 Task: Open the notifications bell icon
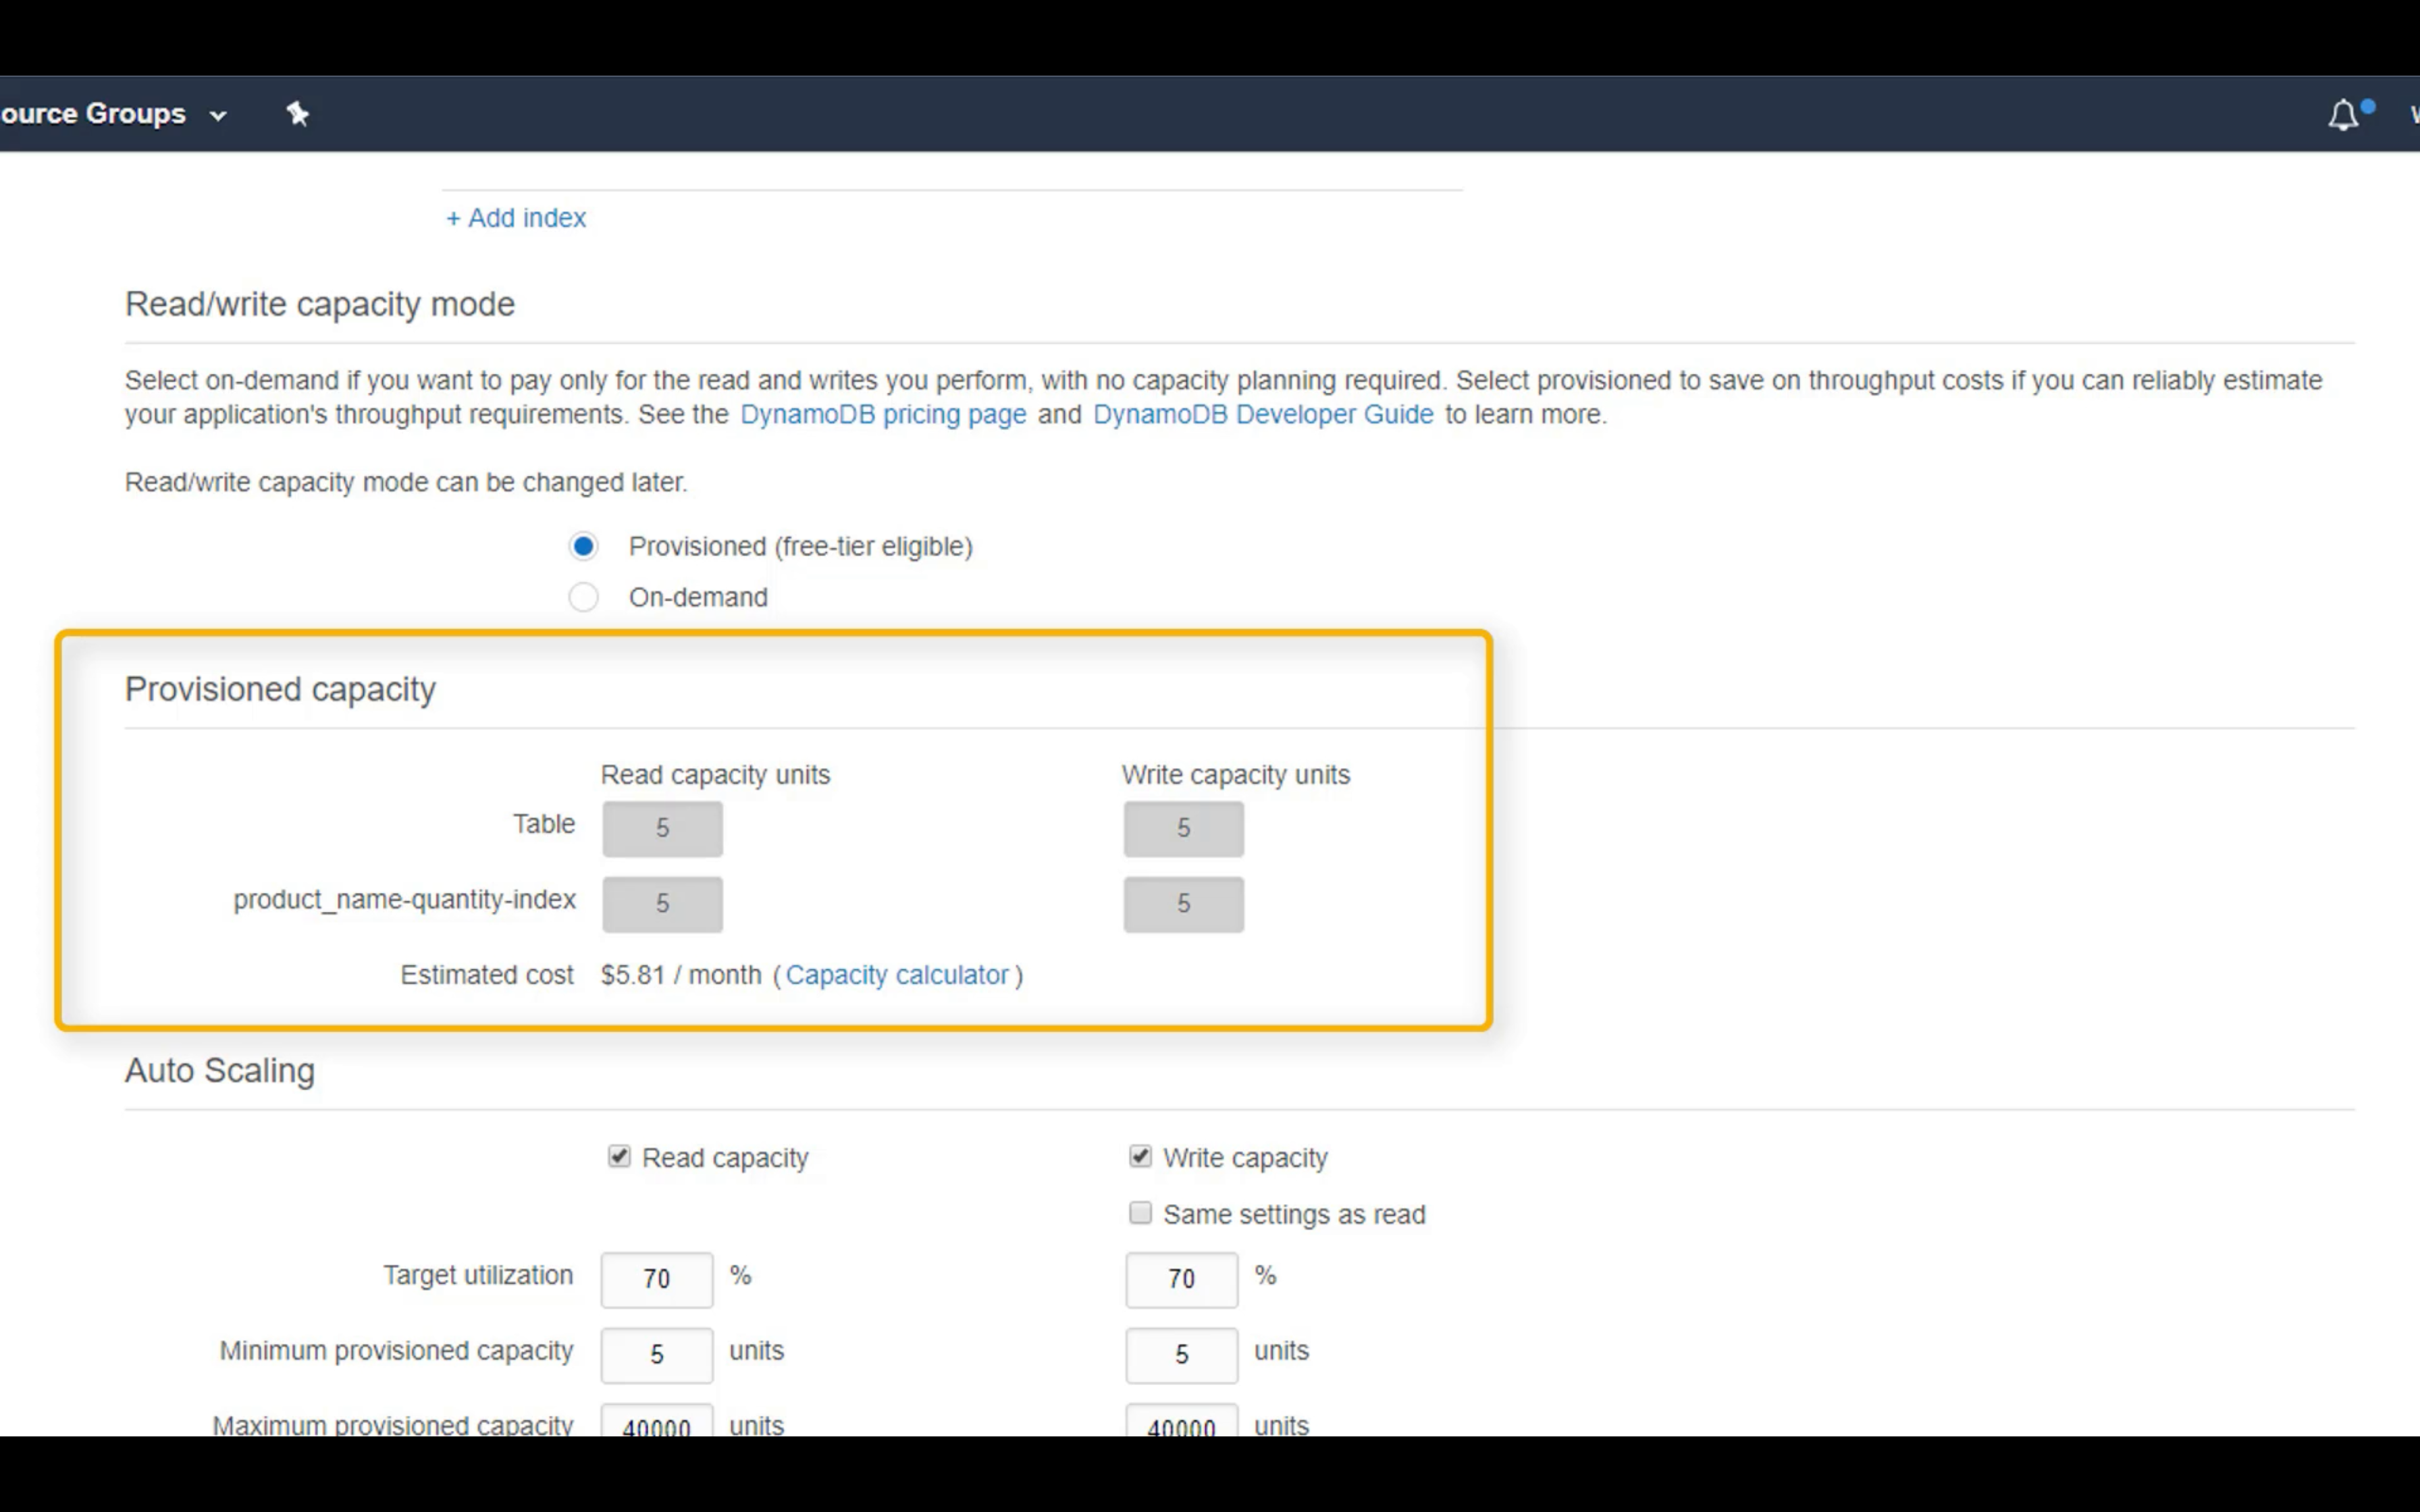click(2343, 116)
